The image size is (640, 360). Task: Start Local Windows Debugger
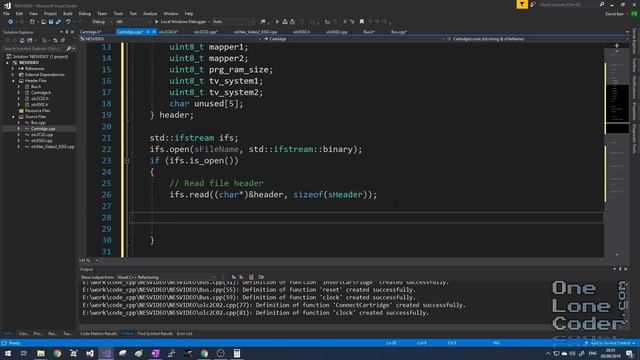(180, 22)
